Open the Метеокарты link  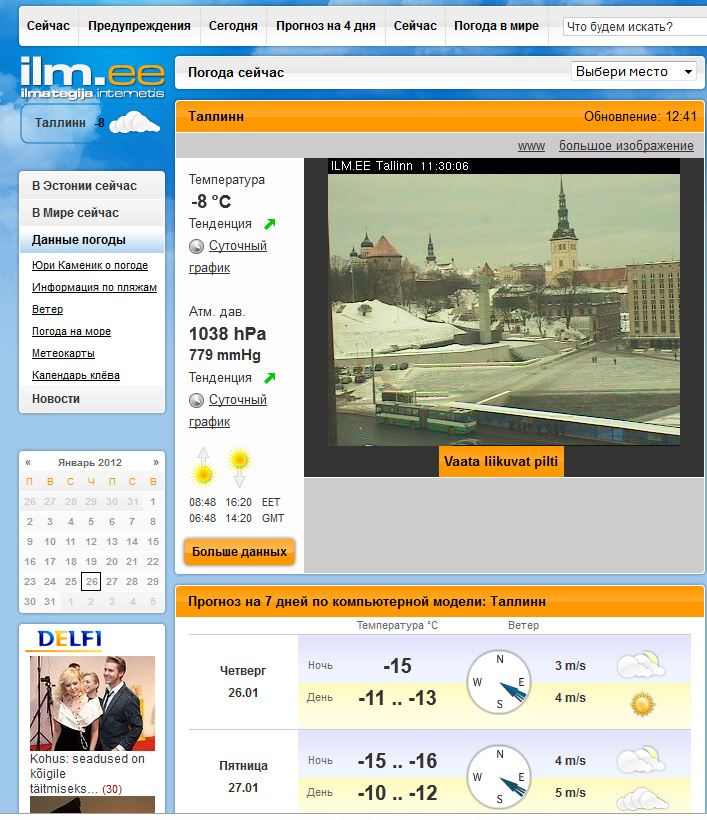[x=63, y=353]
